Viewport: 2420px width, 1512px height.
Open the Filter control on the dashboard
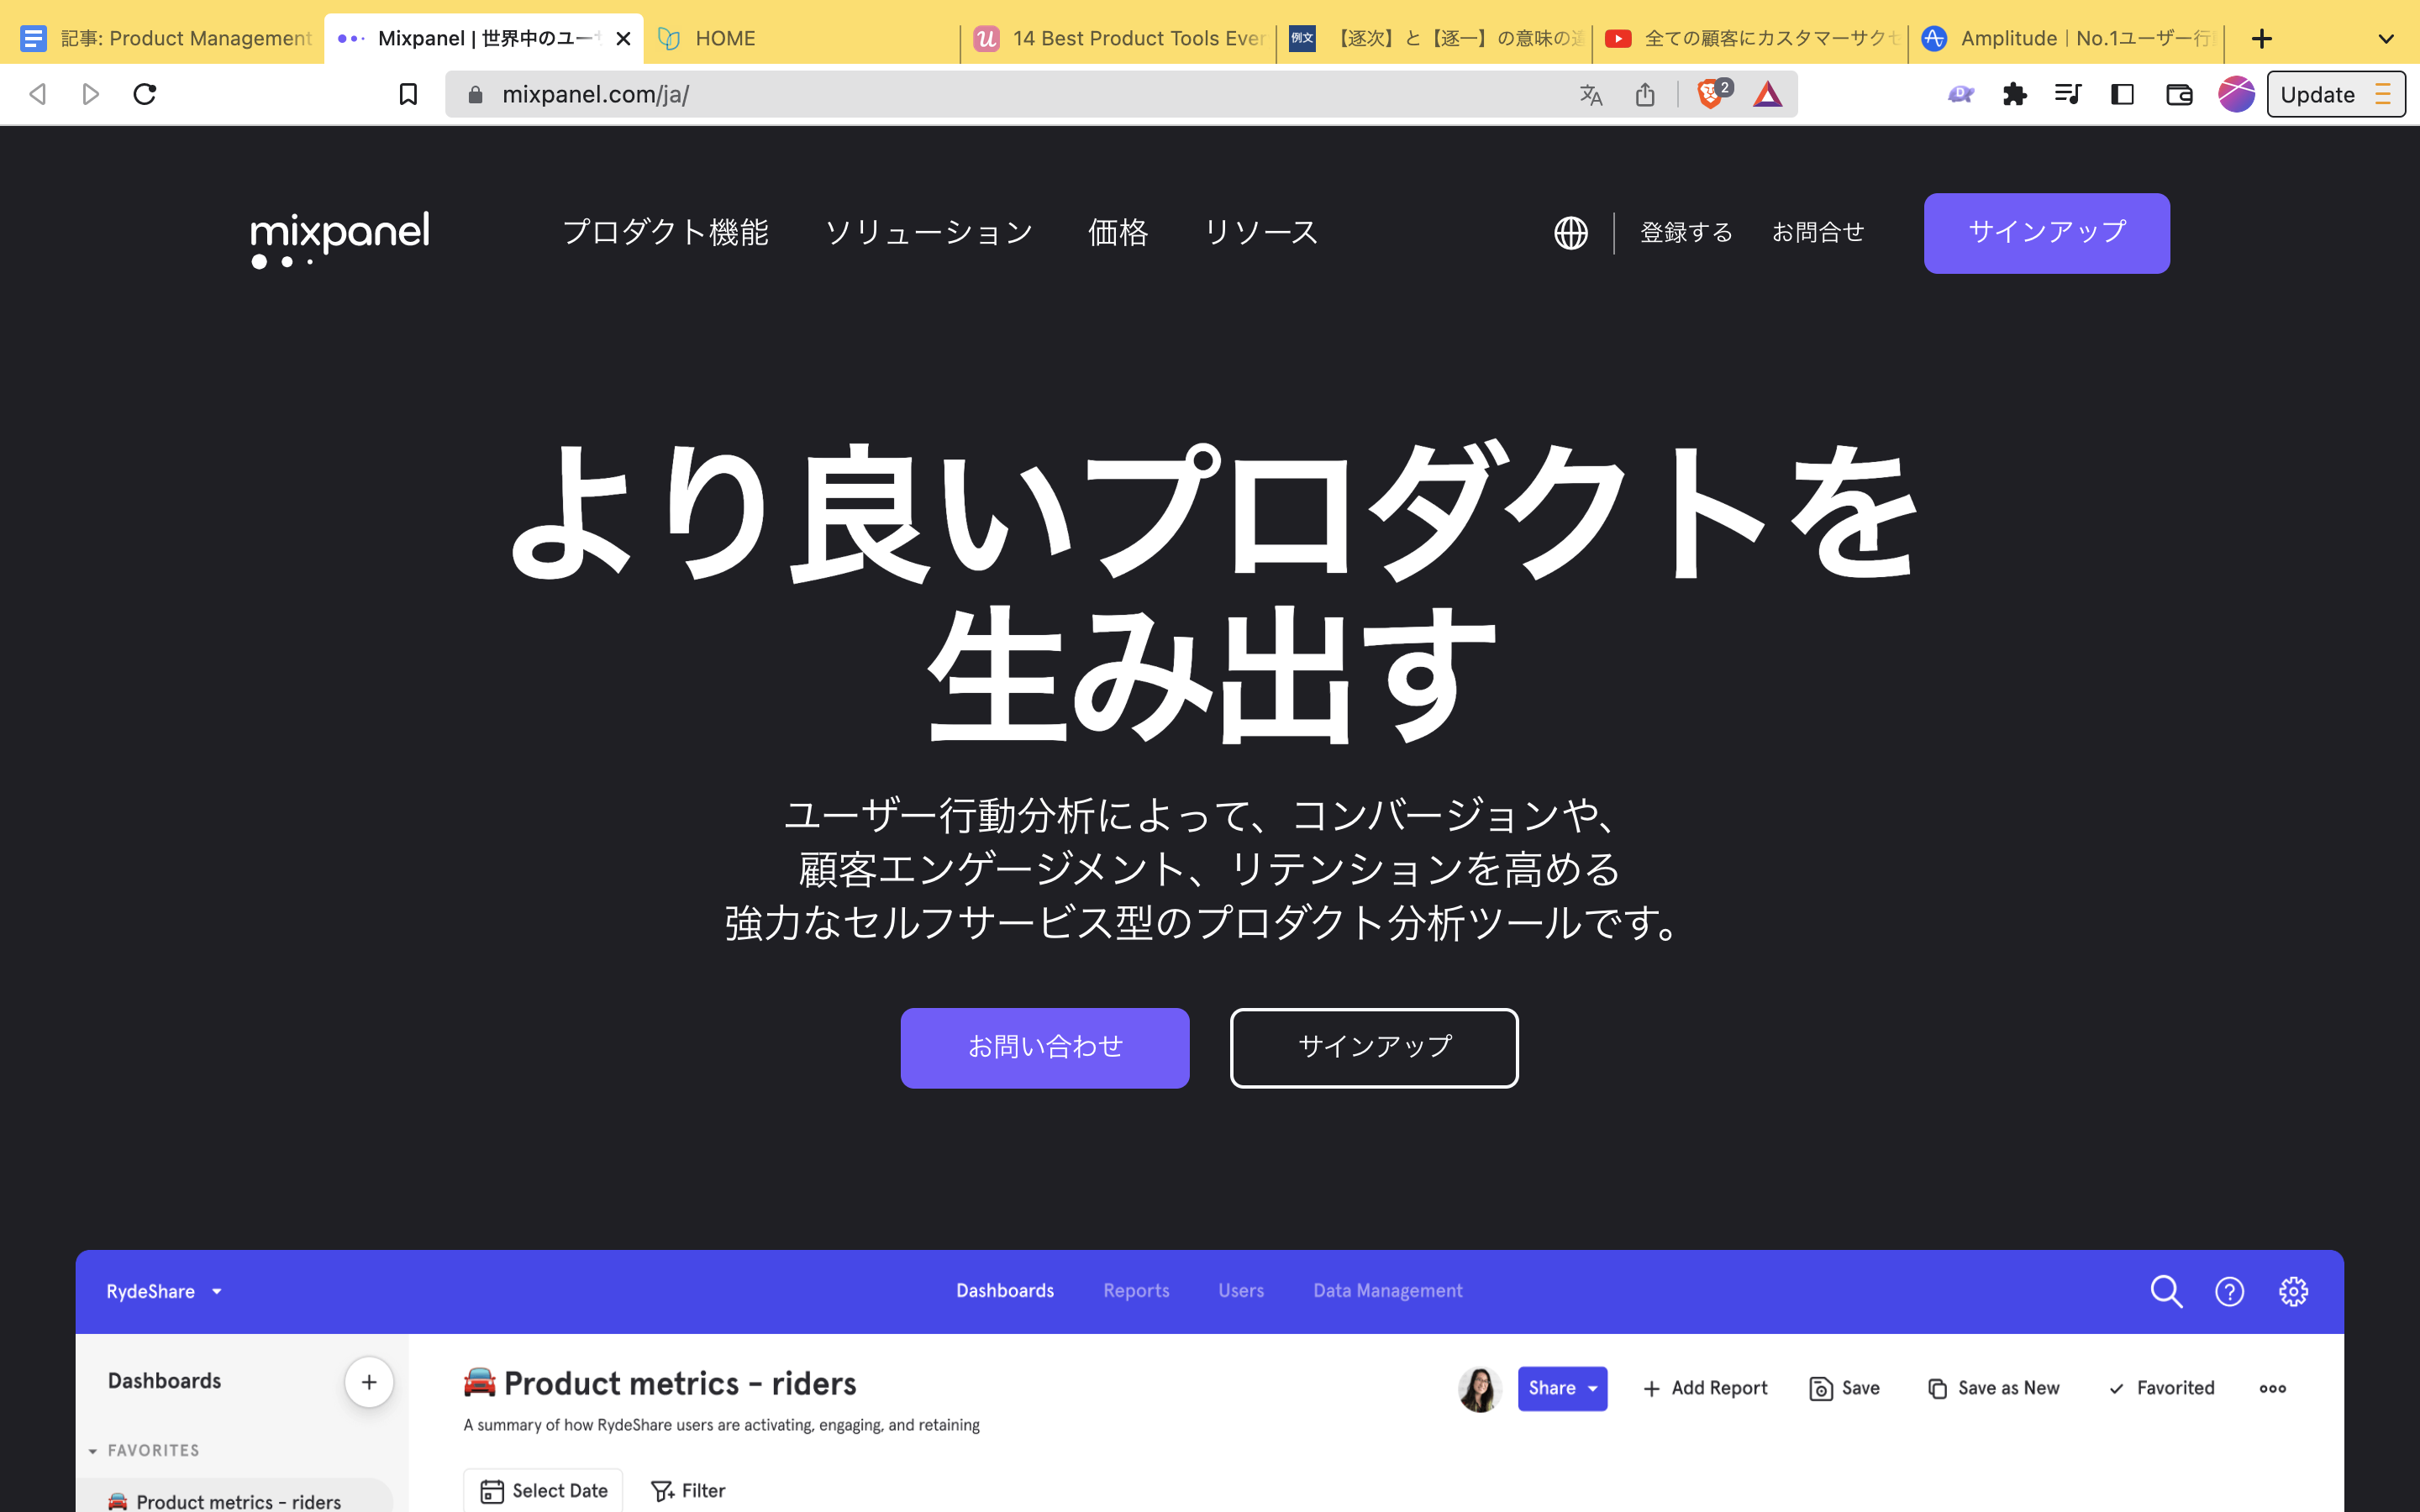(688, 1490)
